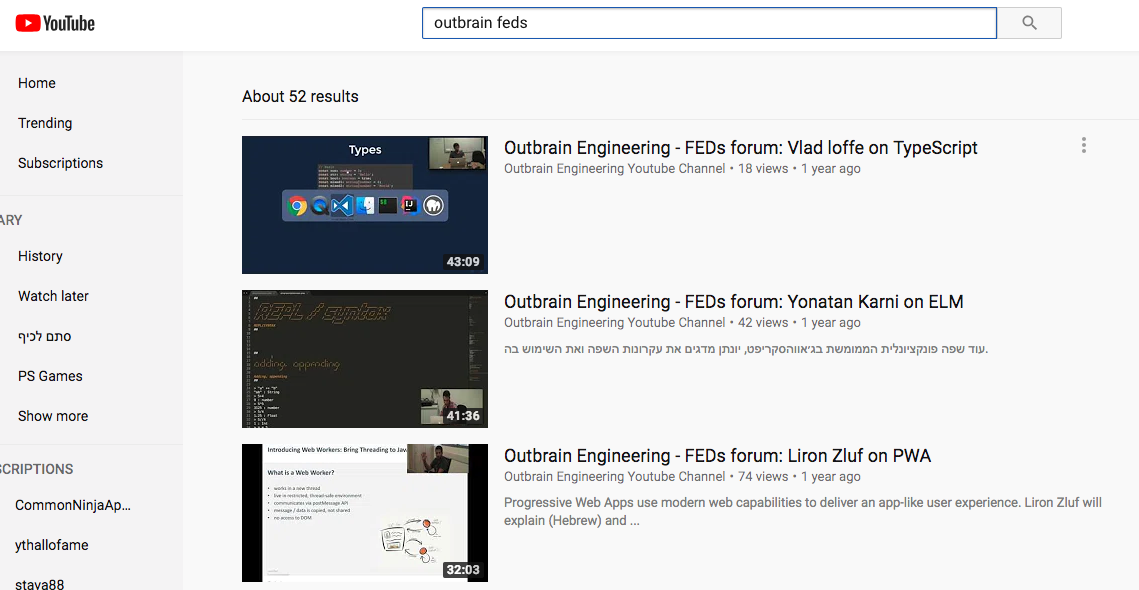The image size is (1139, 590).
Task: Open the 'סתם לכיף' playlist
Action: pos(44,336)
